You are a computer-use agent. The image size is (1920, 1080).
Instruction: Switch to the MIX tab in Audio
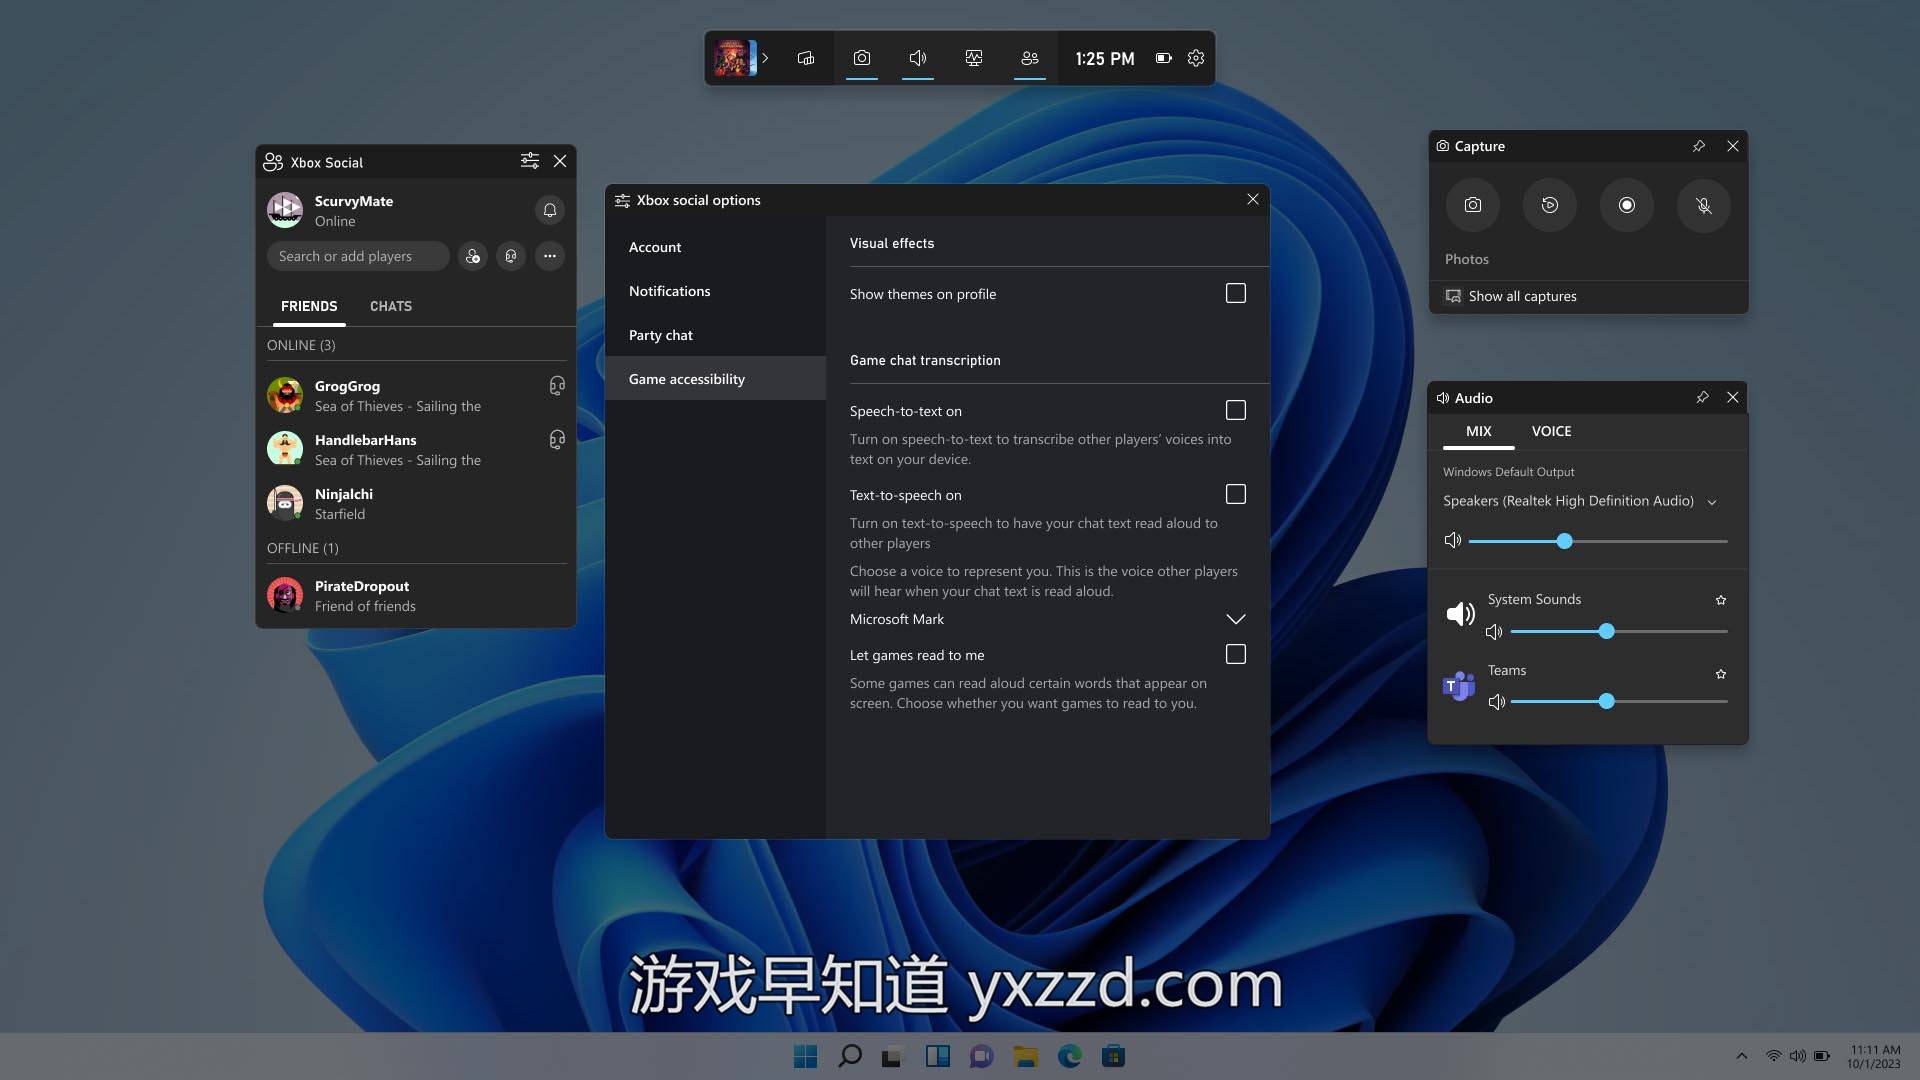(1478, 431)
